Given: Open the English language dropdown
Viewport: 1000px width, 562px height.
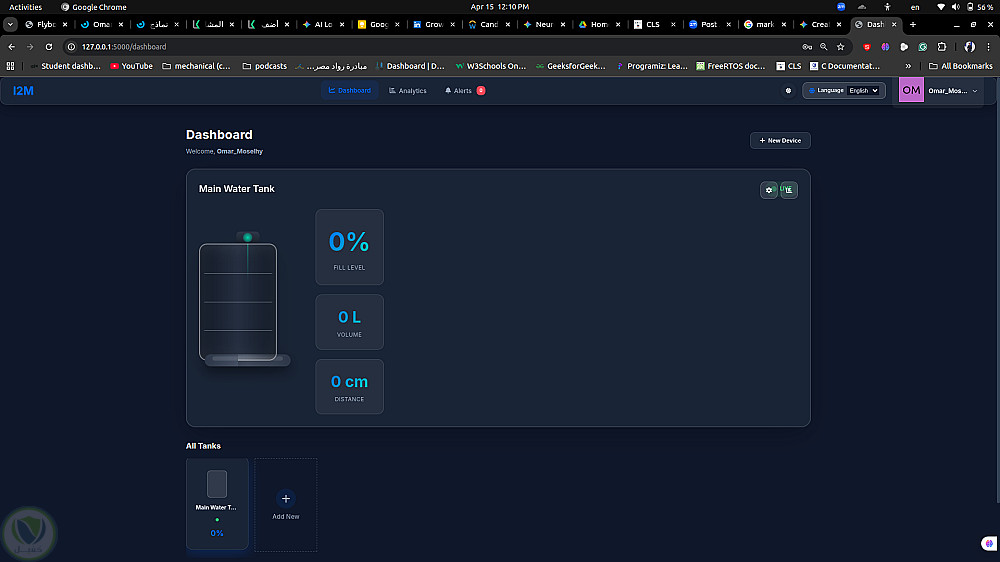Looking at the screenshot, I should pyautogui.click(x=864, y=91).
